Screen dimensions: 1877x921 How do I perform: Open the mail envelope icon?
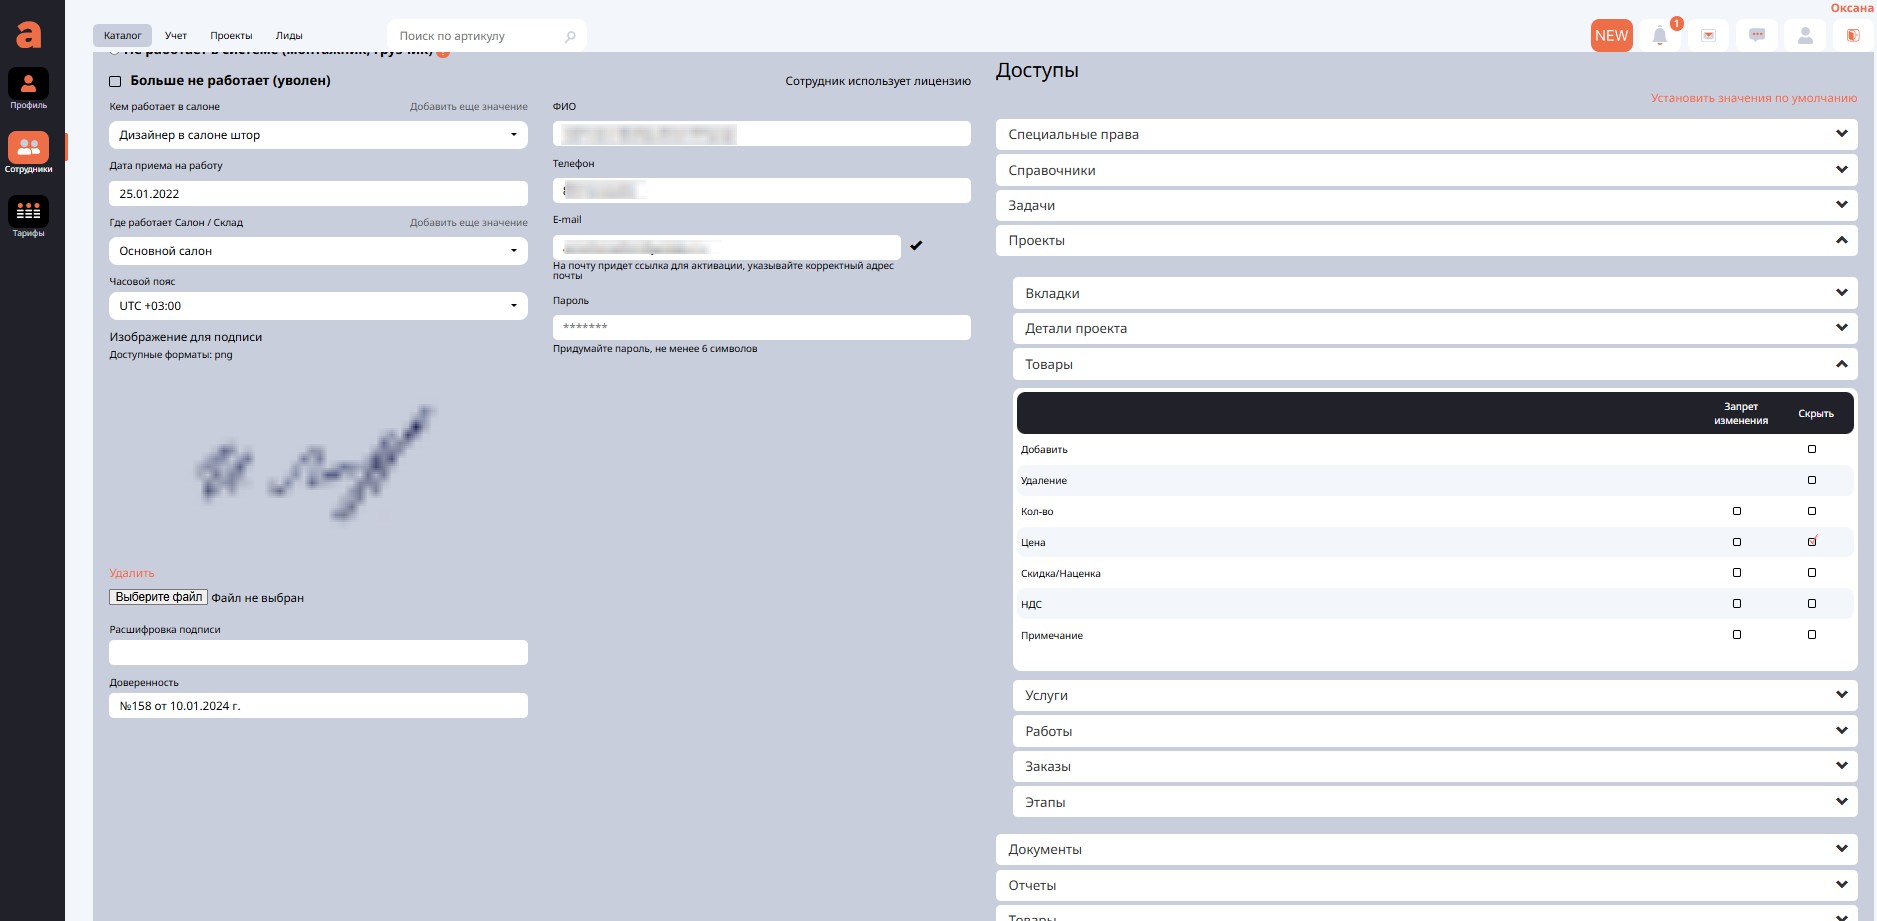click(x=1708, y=36)
